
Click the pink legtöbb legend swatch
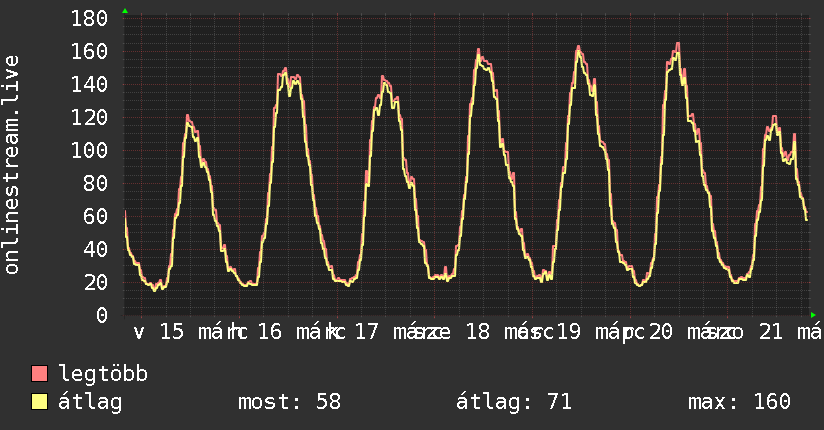coord(40,373)
